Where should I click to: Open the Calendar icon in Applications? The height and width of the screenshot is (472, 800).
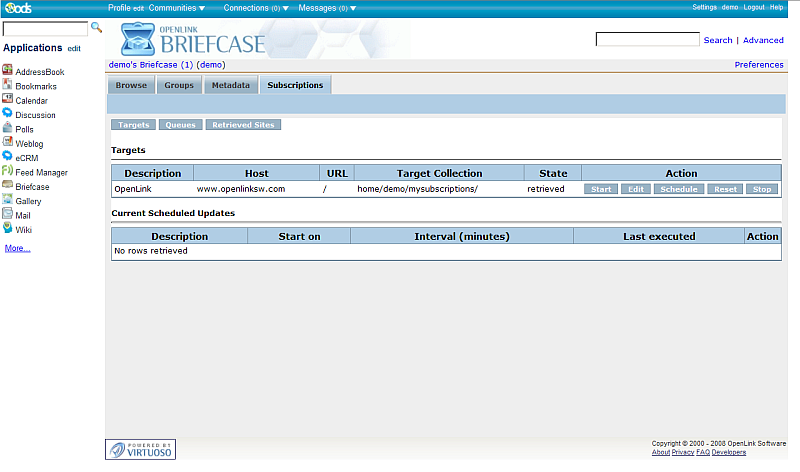pyautogui.click(x=7, y=100)
